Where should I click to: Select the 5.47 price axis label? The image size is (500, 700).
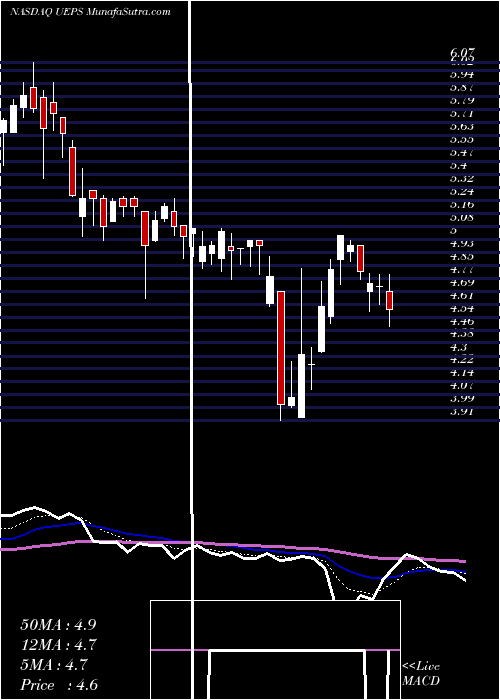click(462, 153)
